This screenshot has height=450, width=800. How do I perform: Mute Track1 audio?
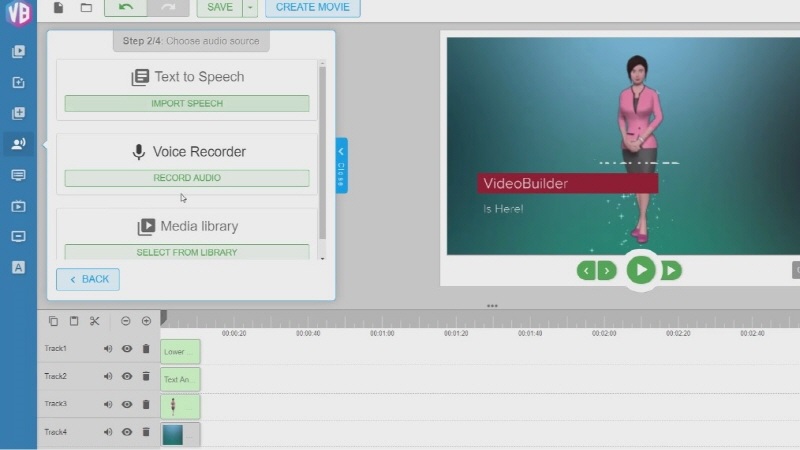[108, 349]
